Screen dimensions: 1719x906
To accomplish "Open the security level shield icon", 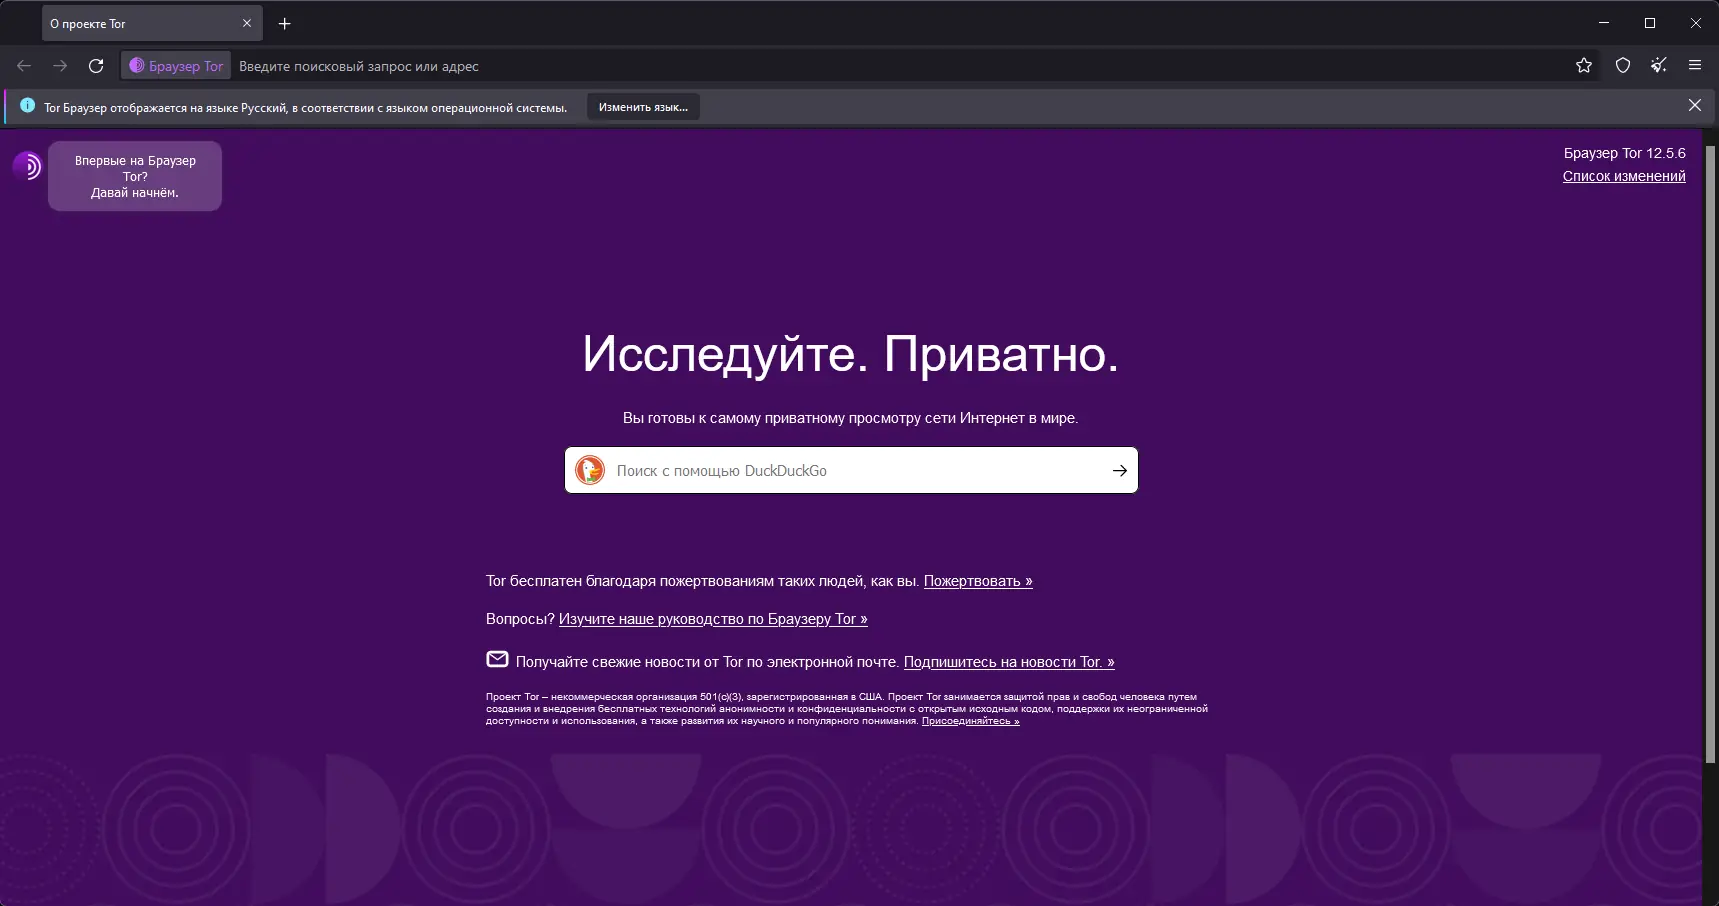I will click(x=1623, y=66).
